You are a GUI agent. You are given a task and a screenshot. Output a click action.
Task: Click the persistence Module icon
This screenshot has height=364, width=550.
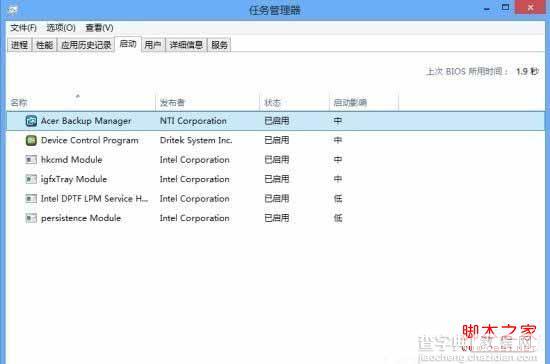click(31, 218)
